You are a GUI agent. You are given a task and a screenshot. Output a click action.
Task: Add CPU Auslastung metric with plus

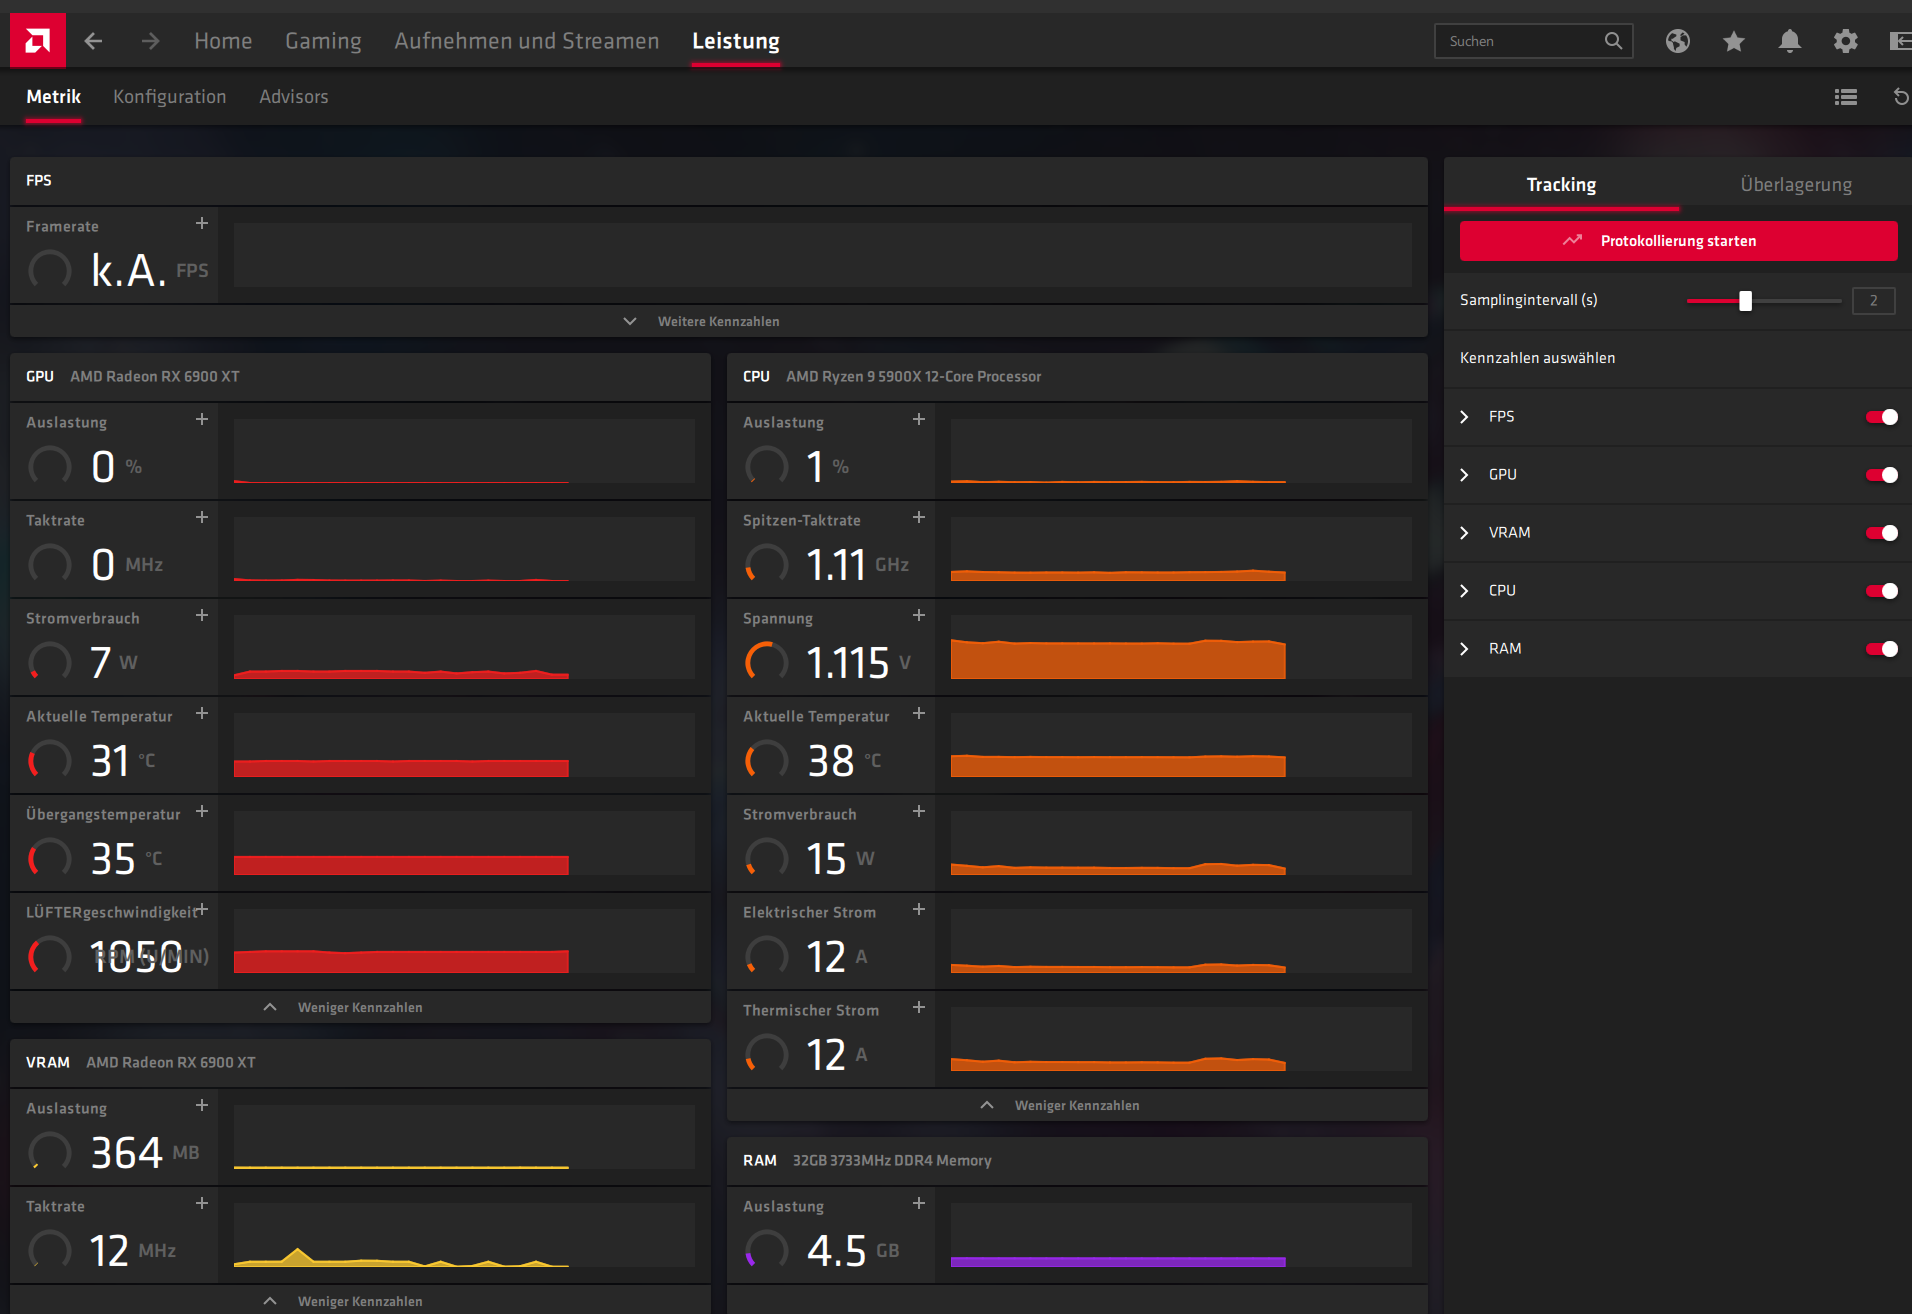click(x=919, y=419)
